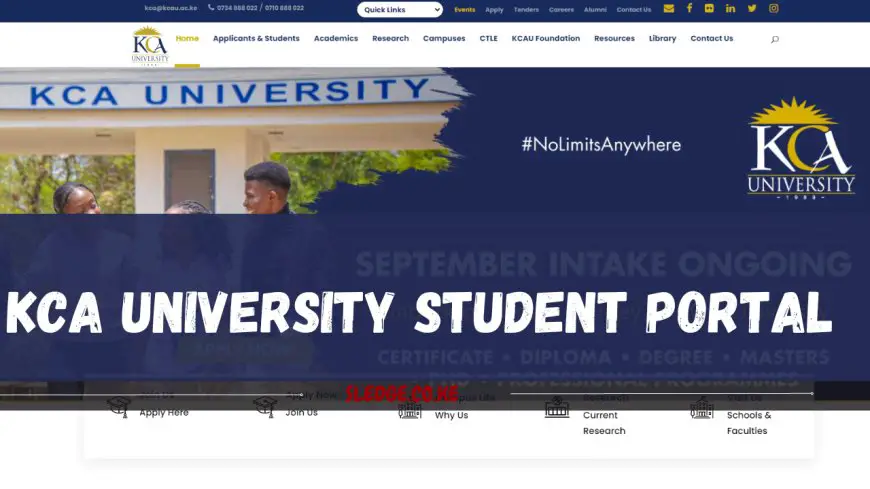Open the Research menu
The width and height of the screenshot is (870, 489).
point(390,38)
